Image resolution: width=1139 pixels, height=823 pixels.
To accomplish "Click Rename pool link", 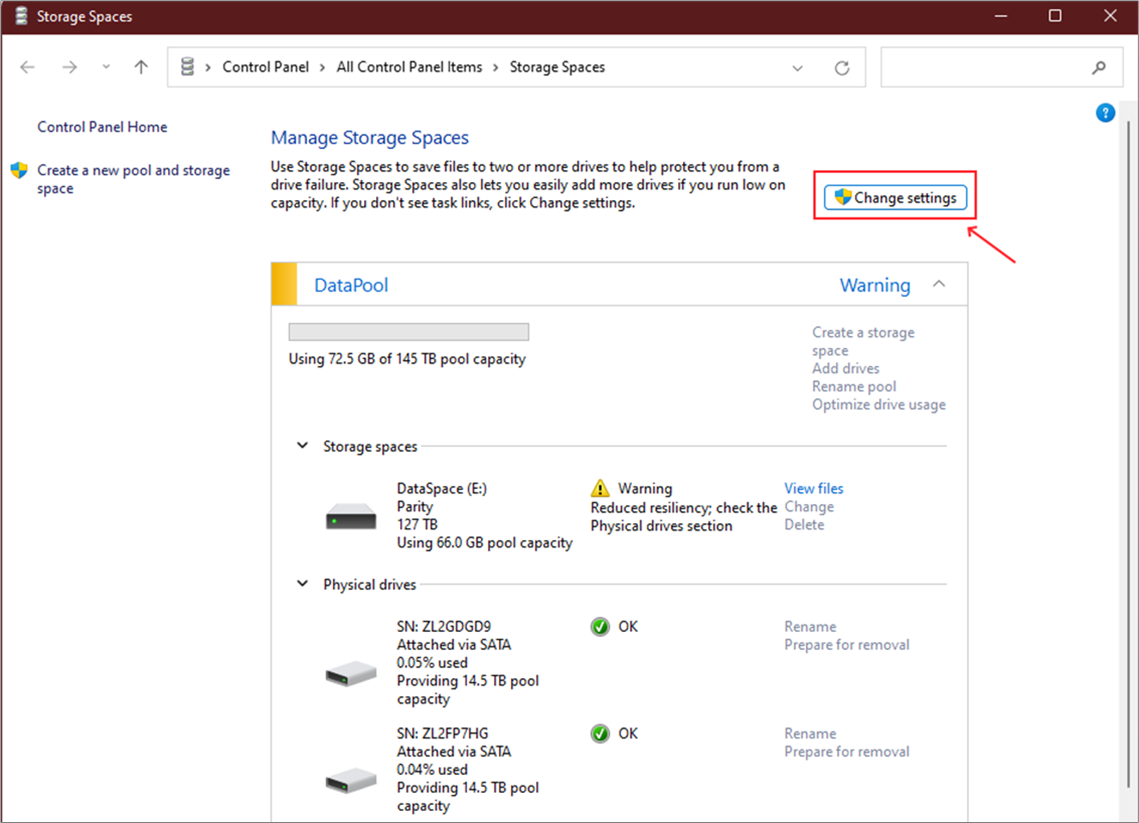I will [x=854, y=386].
